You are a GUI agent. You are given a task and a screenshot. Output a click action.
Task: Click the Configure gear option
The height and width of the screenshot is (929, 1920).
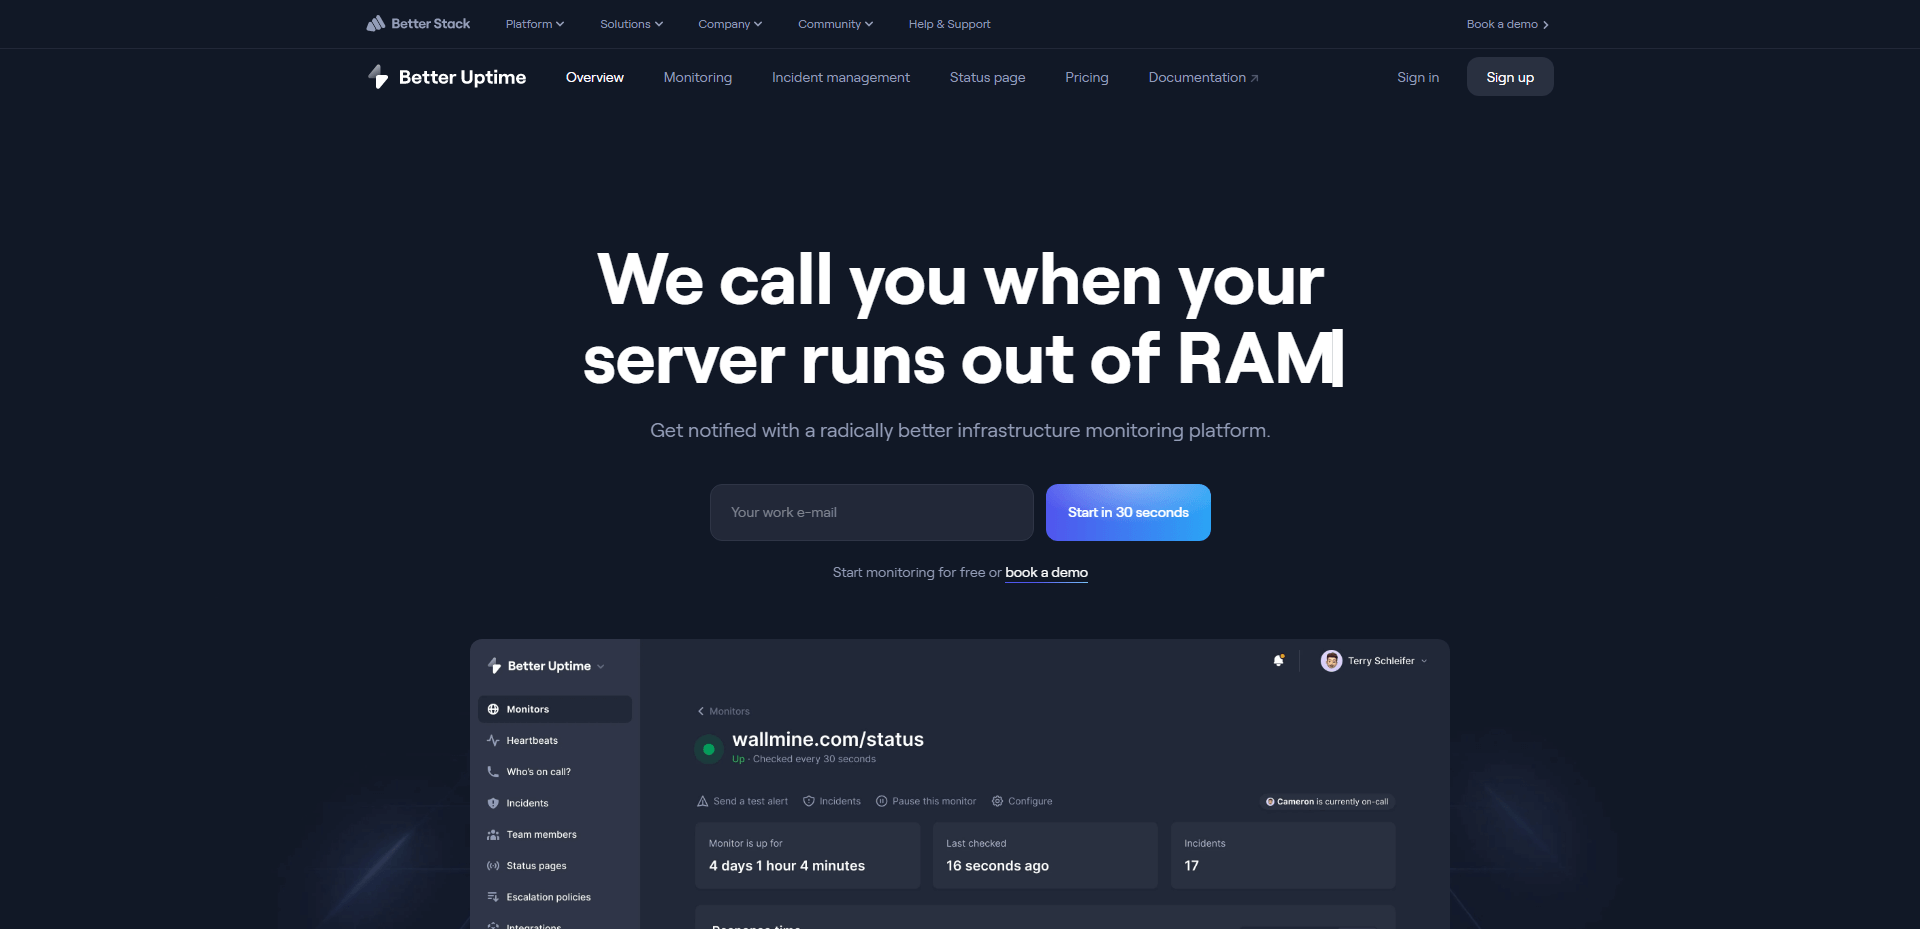tap(1022, 801)
